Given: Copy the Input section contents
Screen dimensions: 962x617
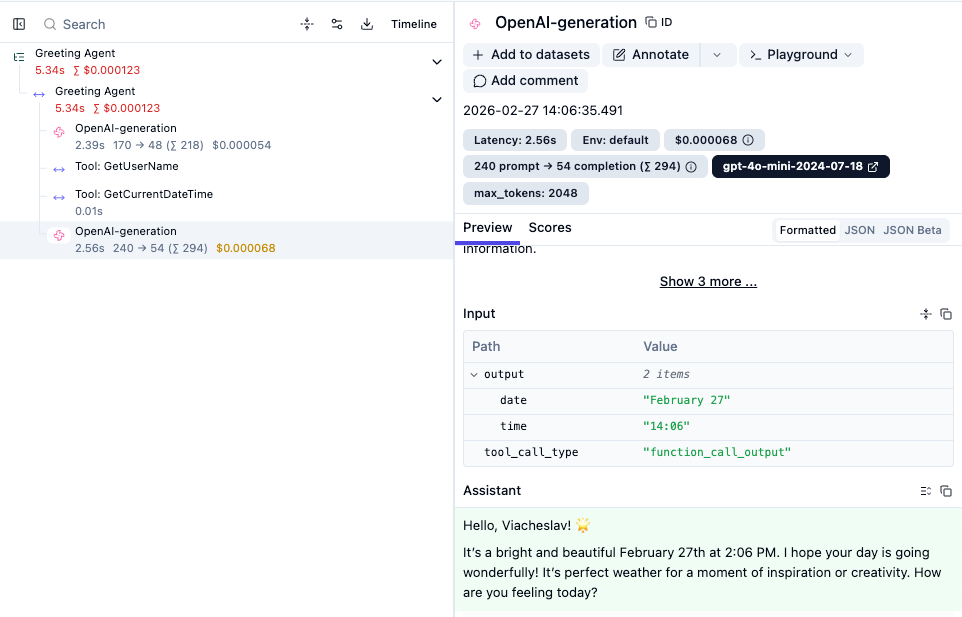Looking at the screenshot, I should pos(946,314).
